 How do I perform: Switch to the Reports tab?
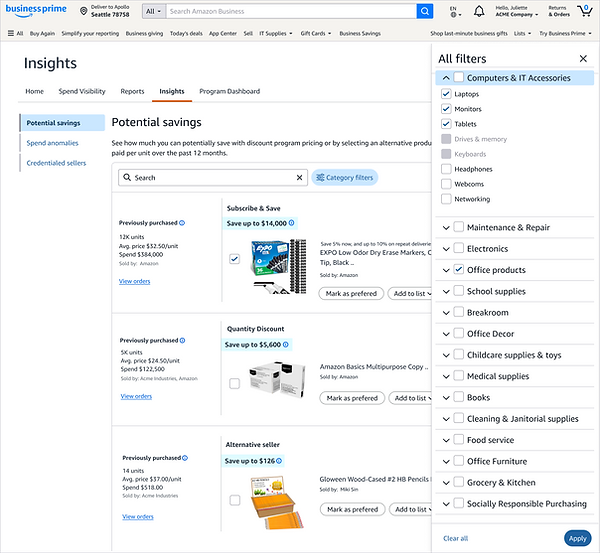point(132,91)
